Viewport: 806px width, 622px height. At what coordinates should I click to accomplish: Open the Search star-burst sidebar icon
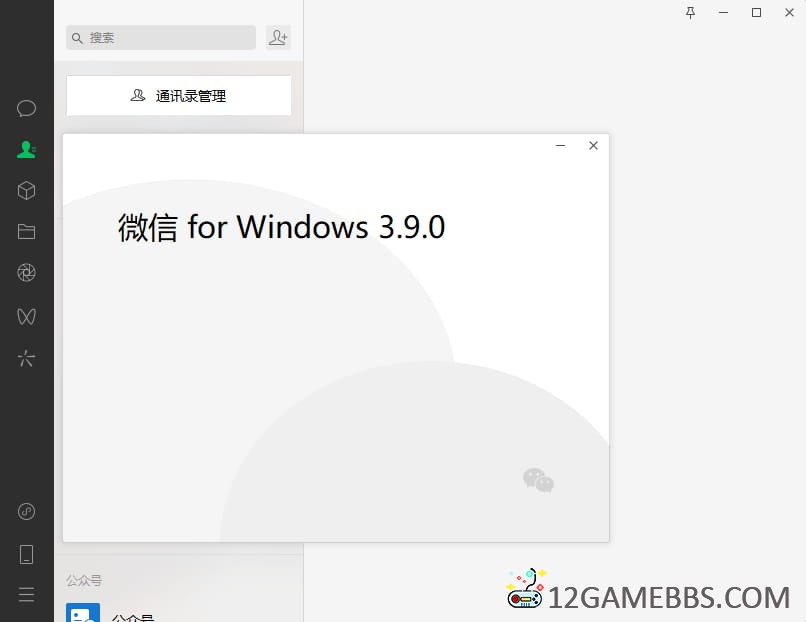[x=26, y=358]
